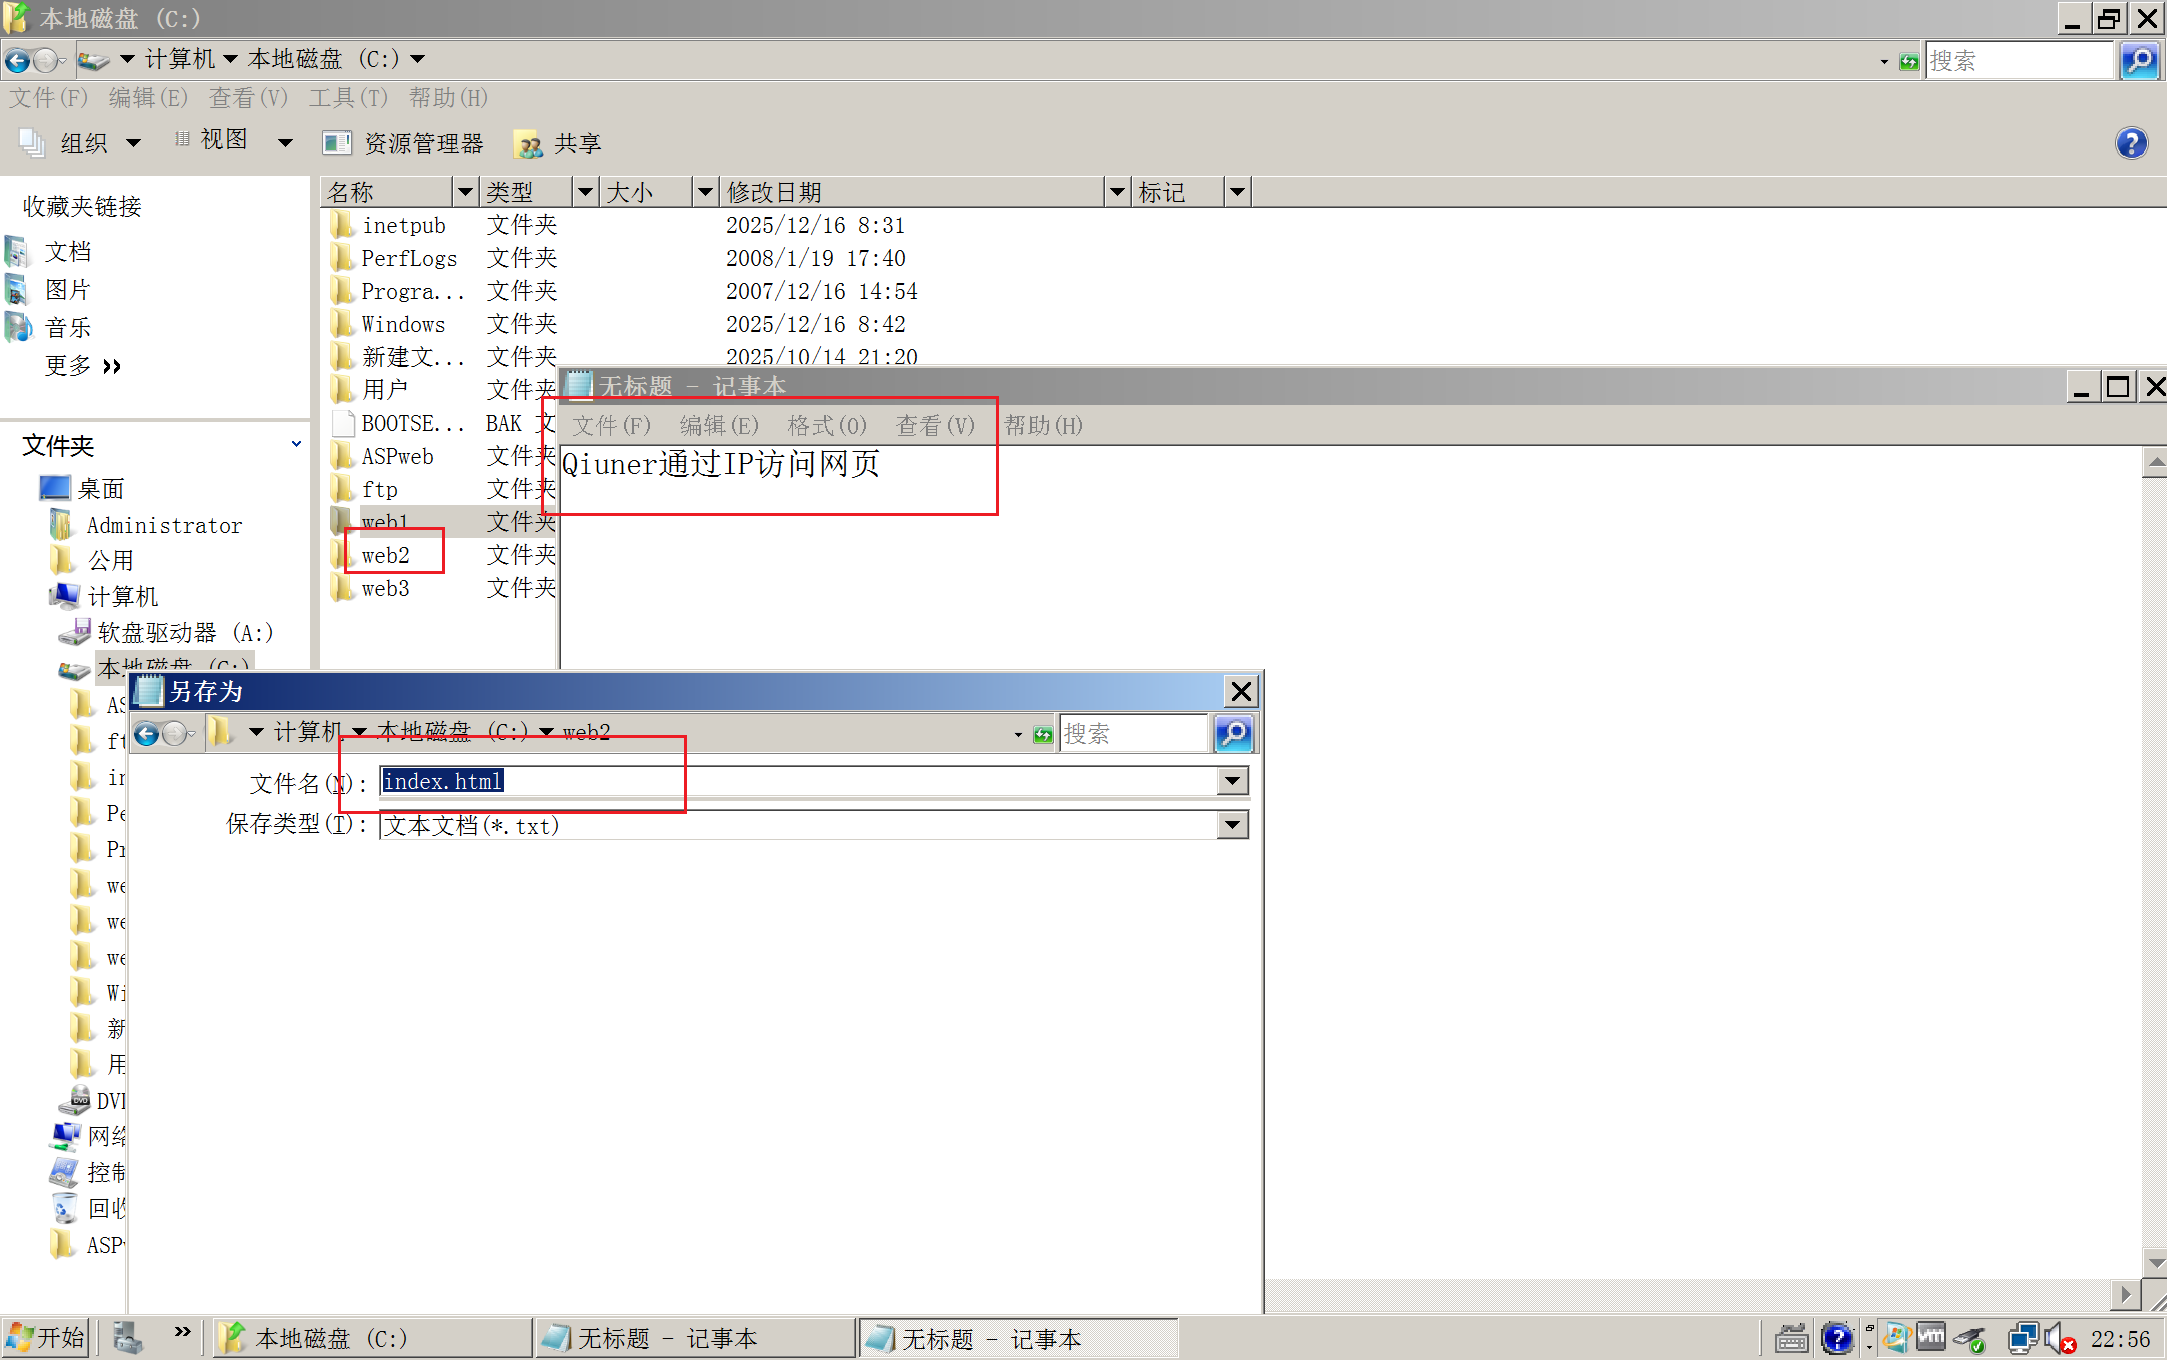This screenshot has width=2167, height=1360.
Task: Open Notepad Format (格式) menu
Action: click(x=826, y=426)
